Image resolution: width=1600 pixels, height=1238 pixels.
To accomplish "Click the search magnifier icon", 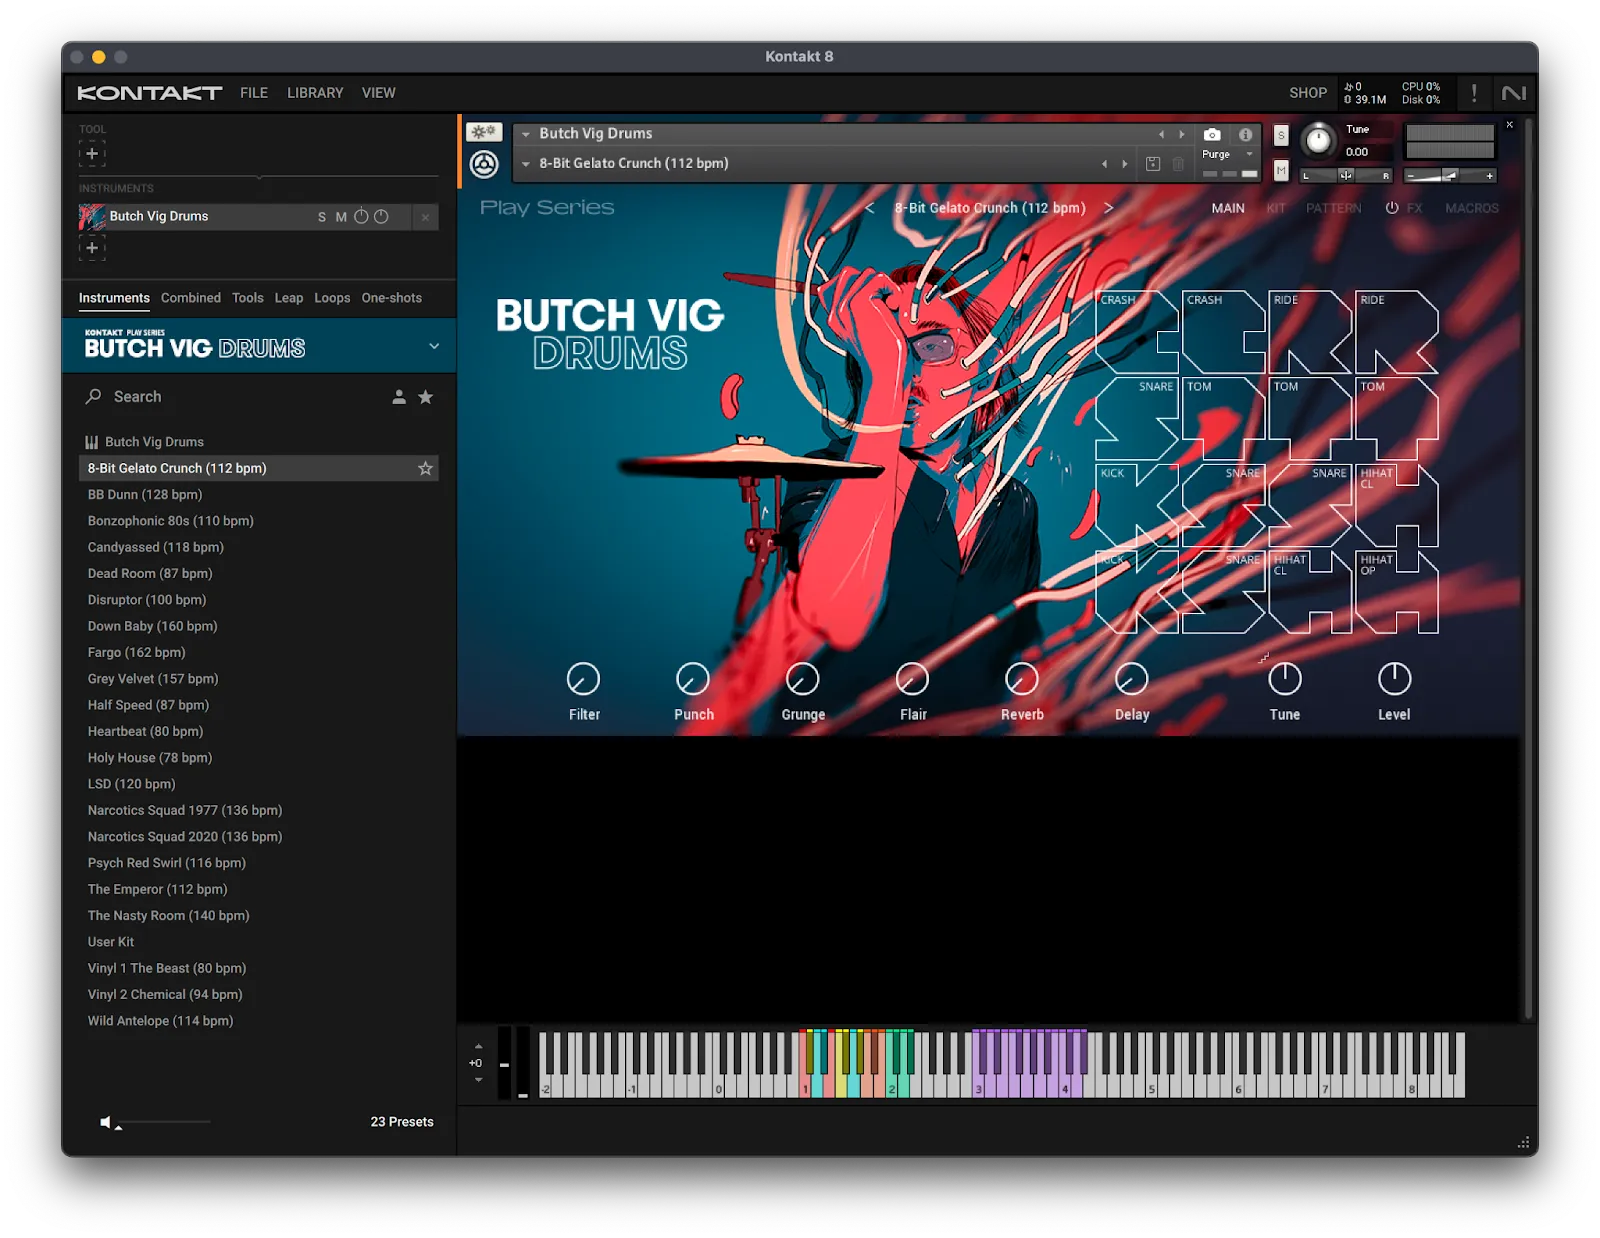I will 93,397.
